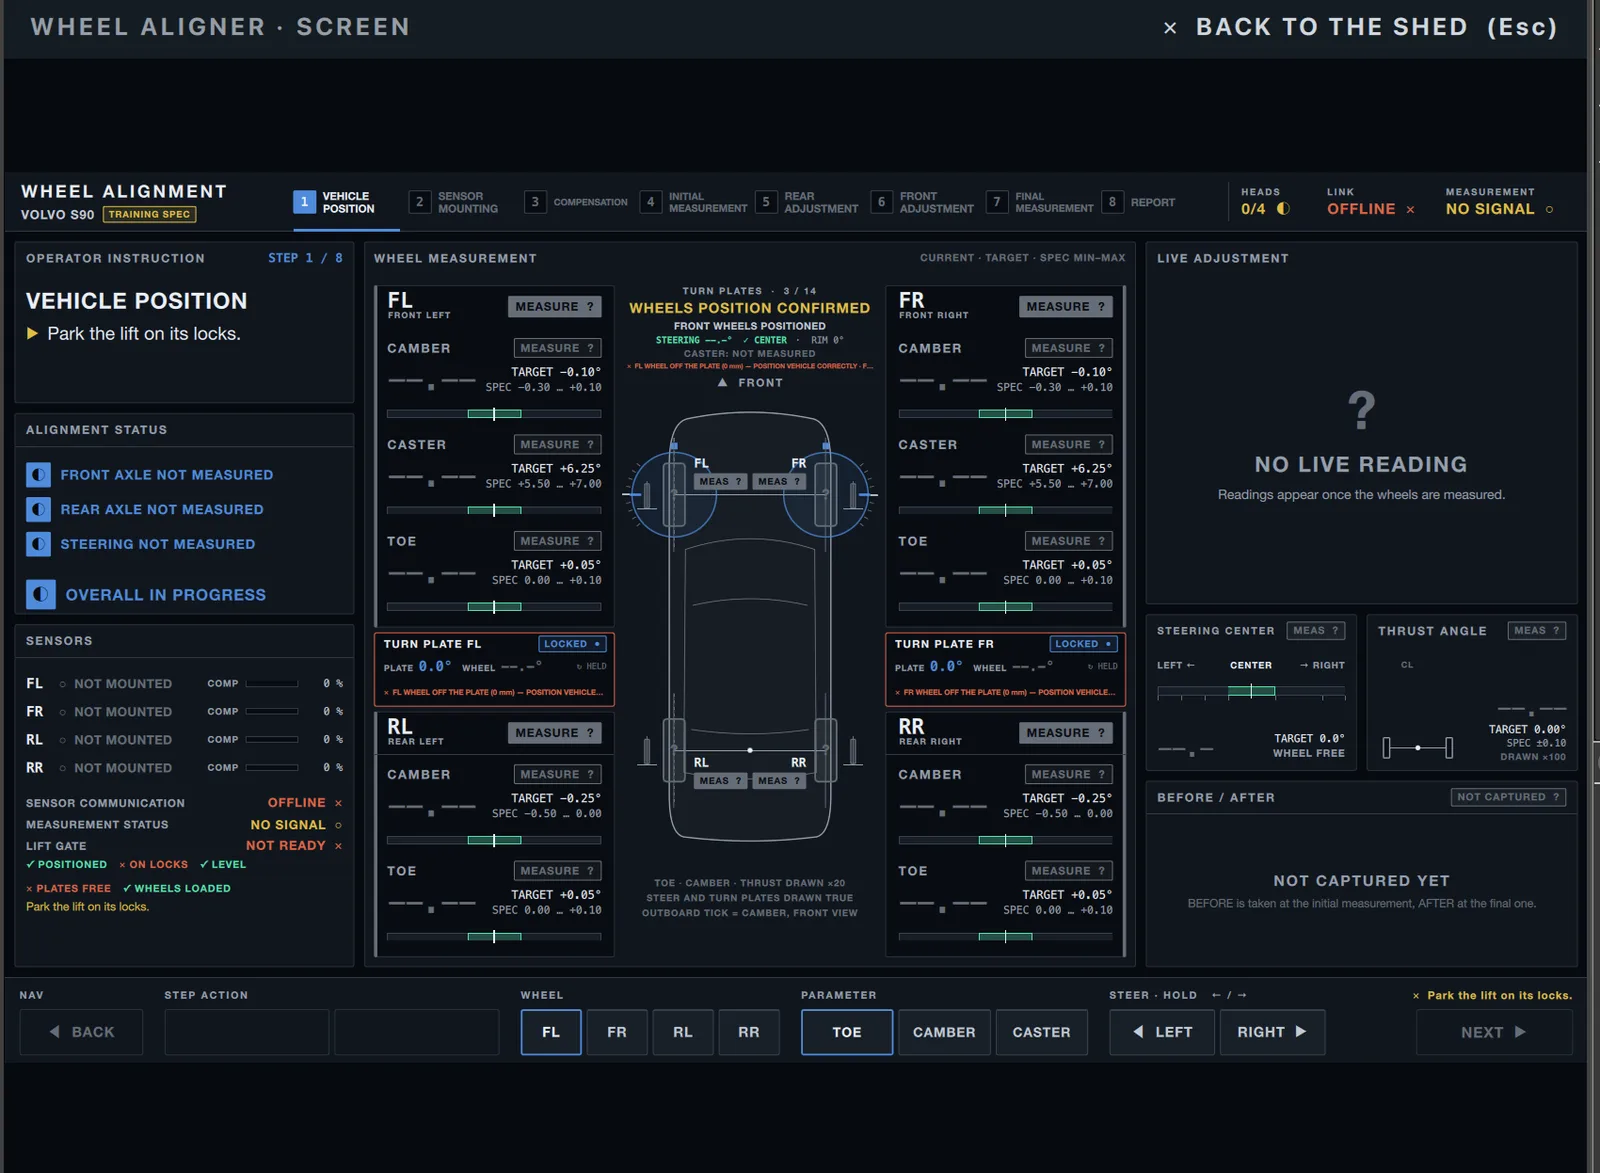The height and width of the screenshot is (1173, 1600).
Task: Click Measure beside FR Caster
Action: click(x=1069, y=445)
